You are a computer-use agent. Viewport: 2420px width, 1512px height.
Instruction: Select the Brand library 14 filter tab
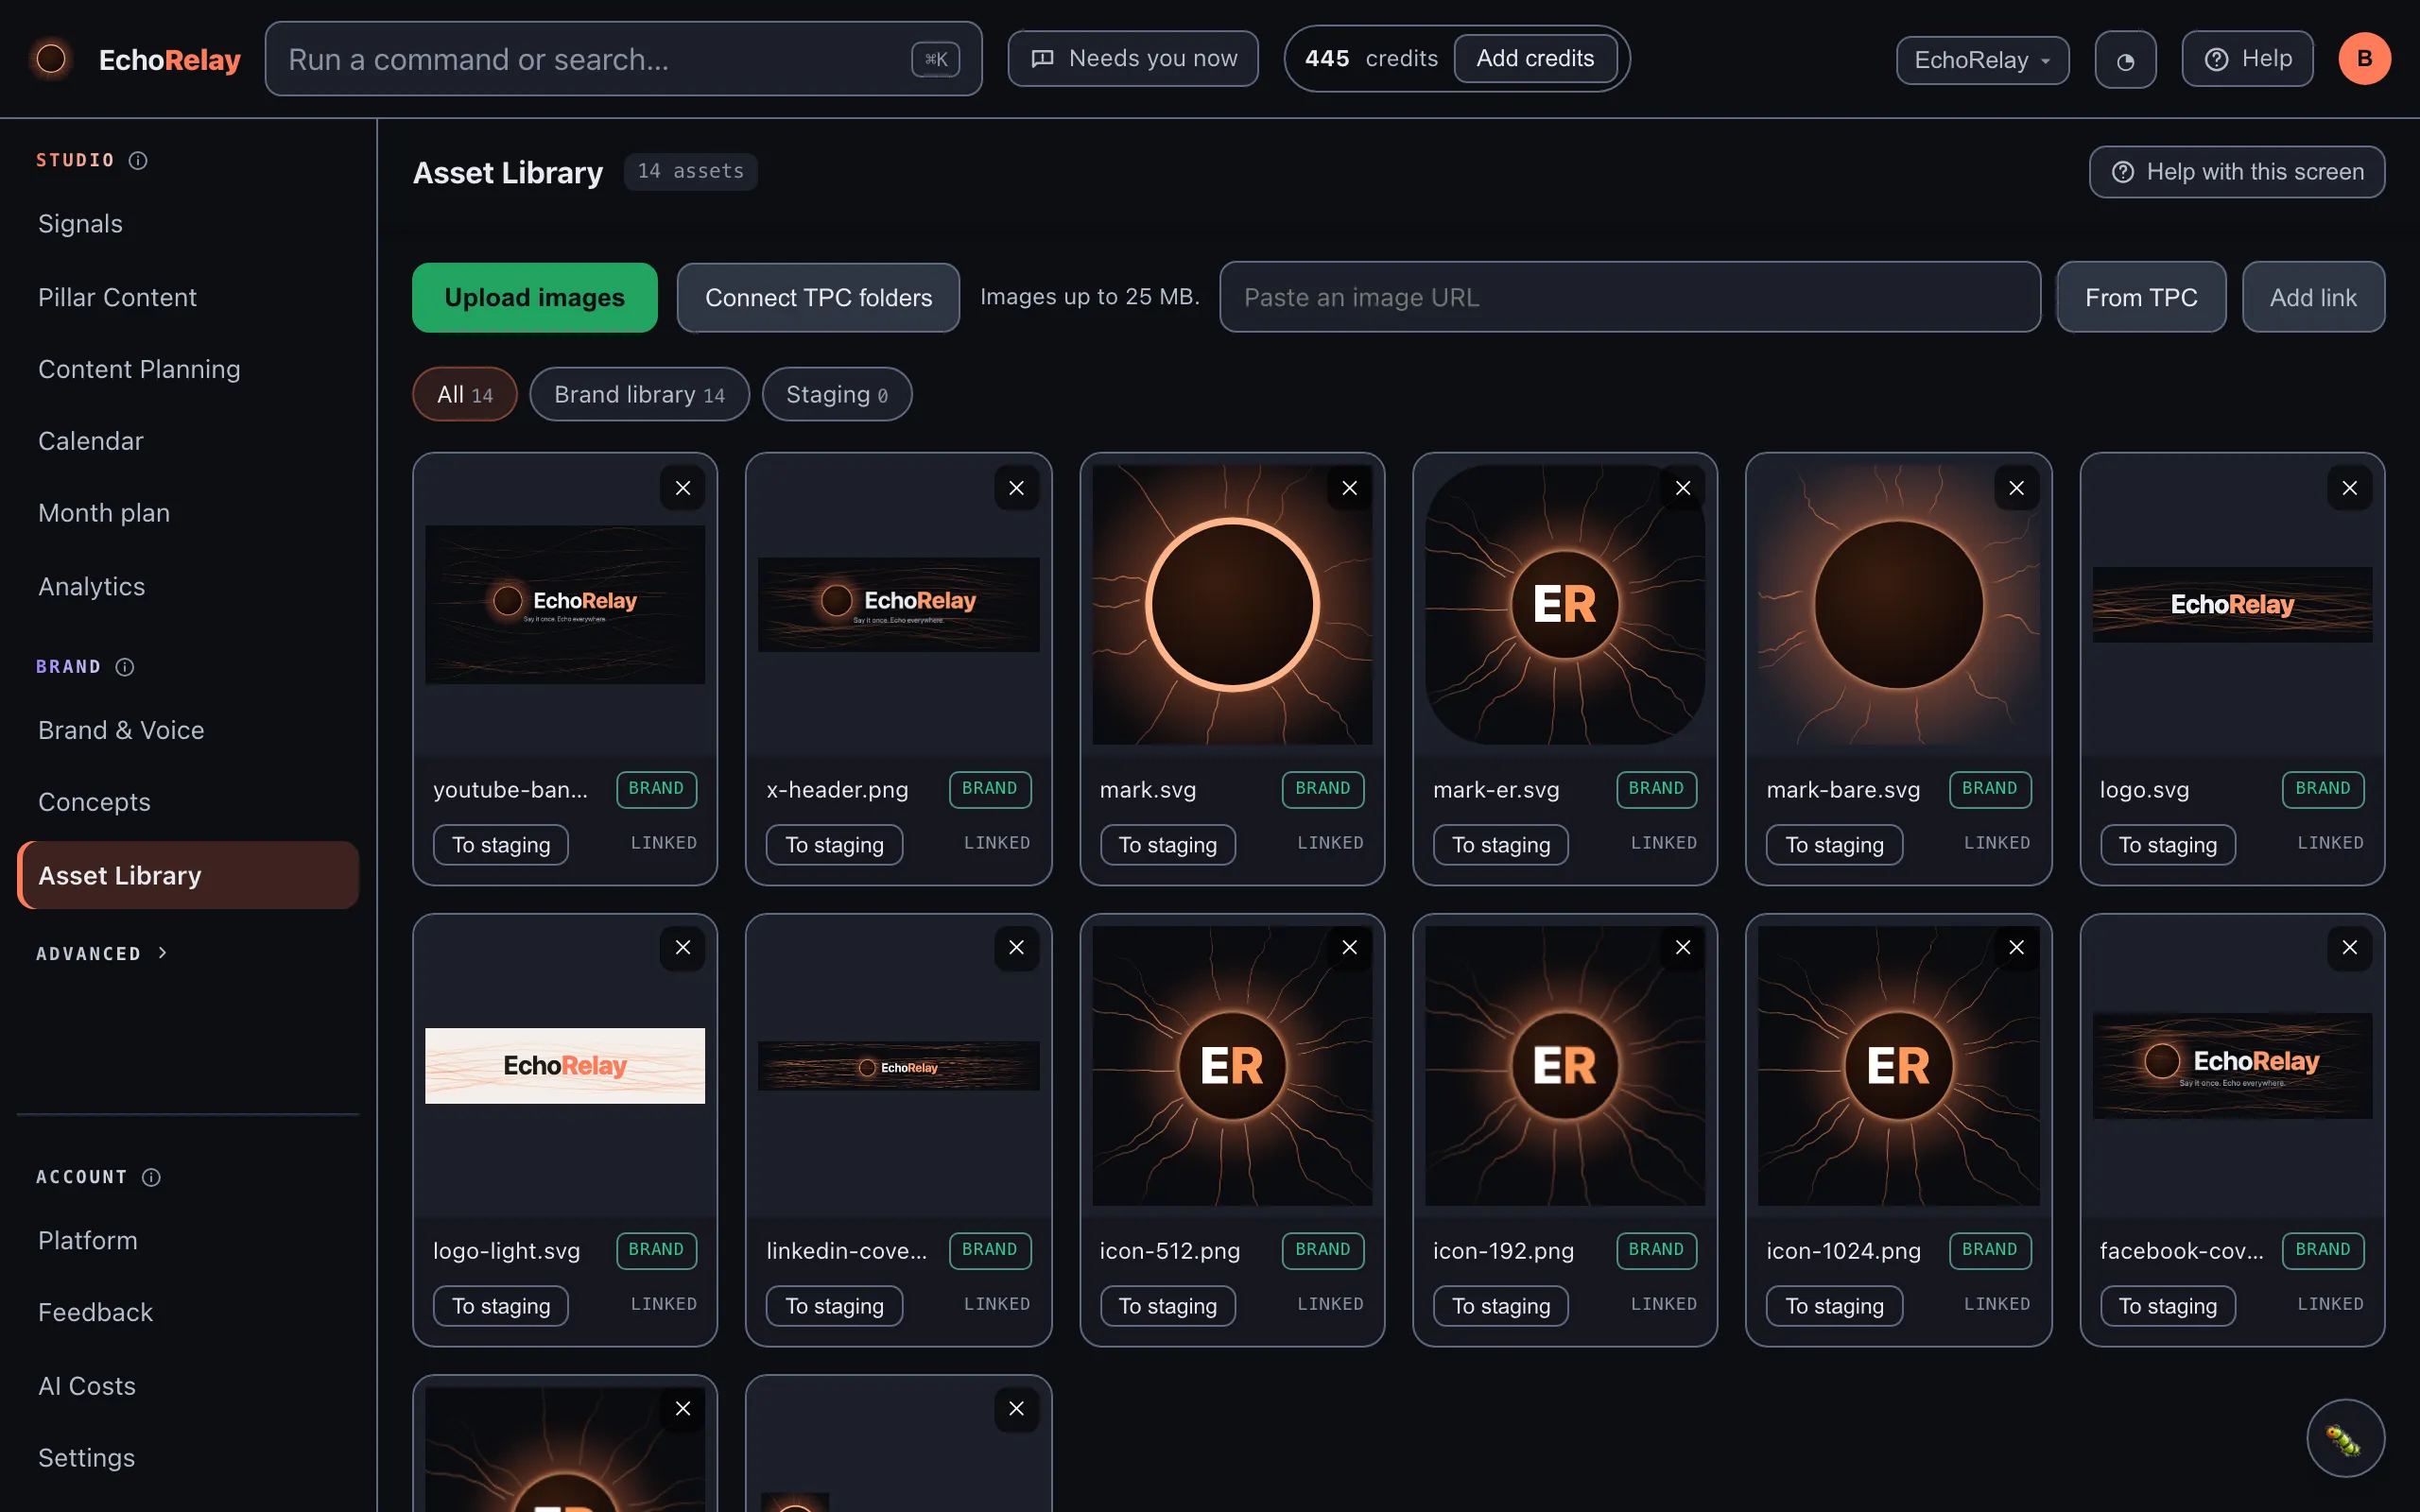click(x=639, y=394)
